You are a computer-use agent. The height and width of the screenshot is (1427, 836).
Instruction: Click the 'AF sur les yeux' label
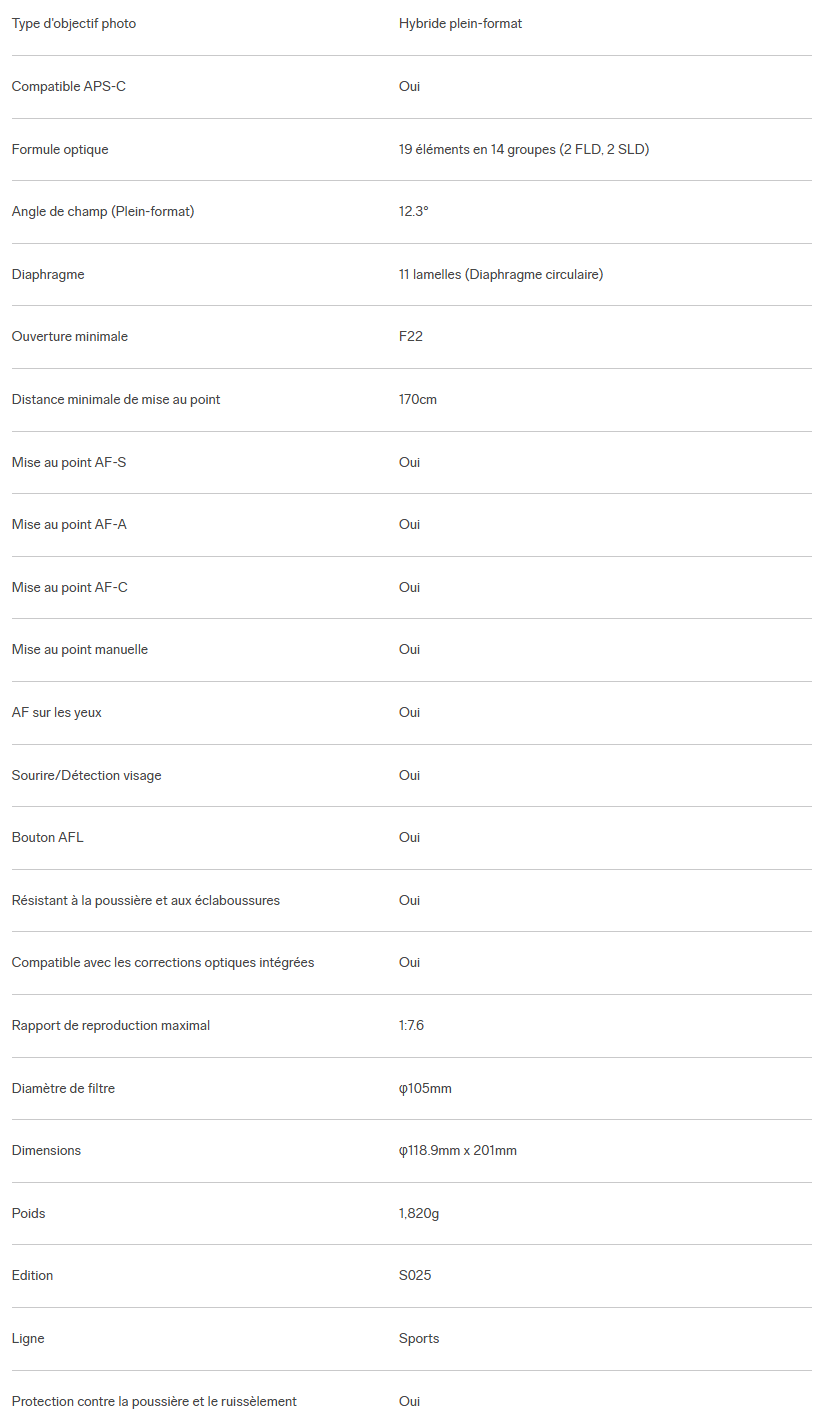[57, 712]
